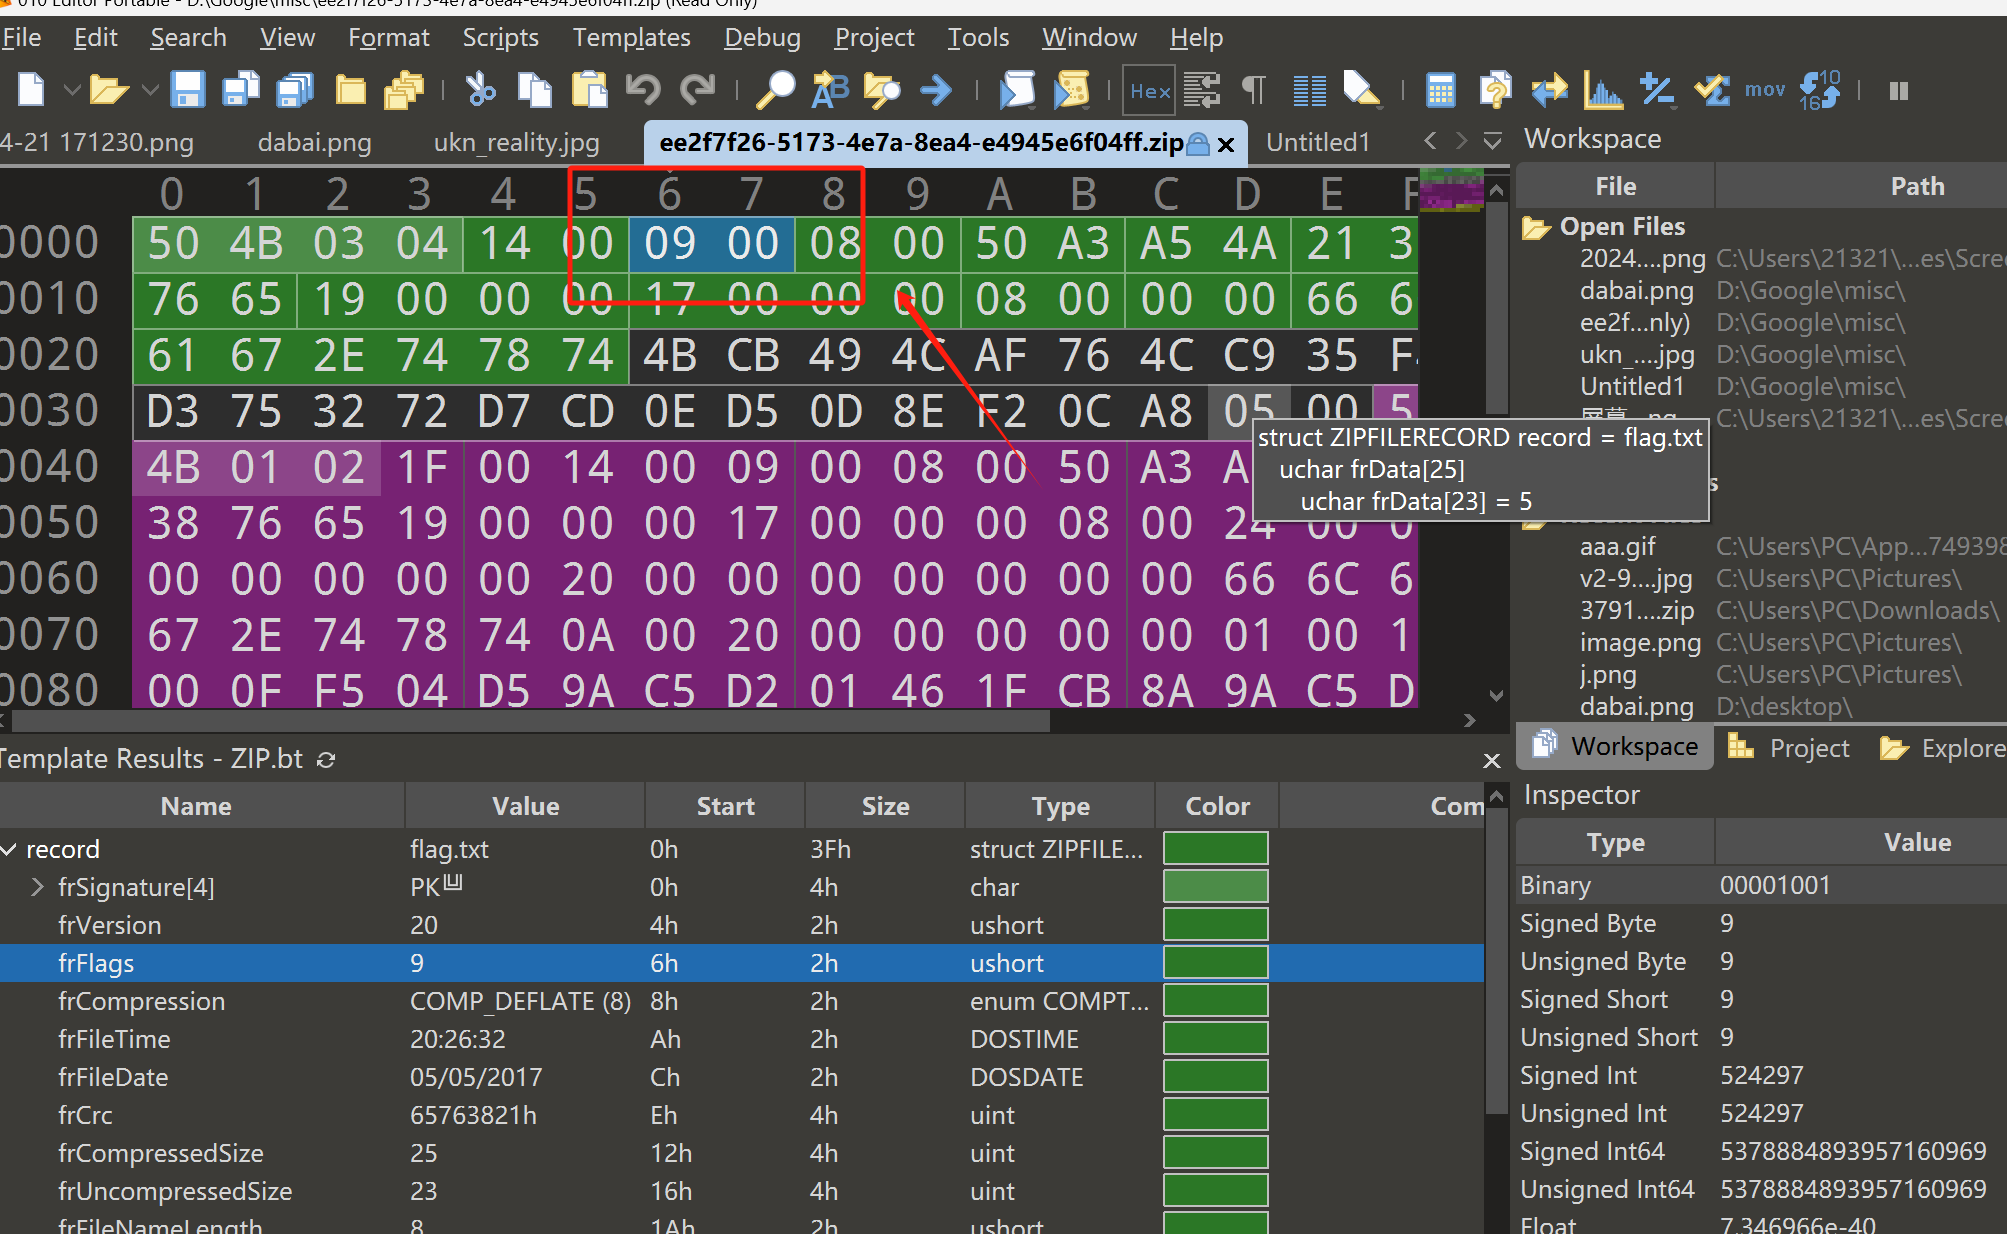The width and height of the screenshot is (2007, 1234).
Task: Collapse the record struct row
Action: (9, 849)
